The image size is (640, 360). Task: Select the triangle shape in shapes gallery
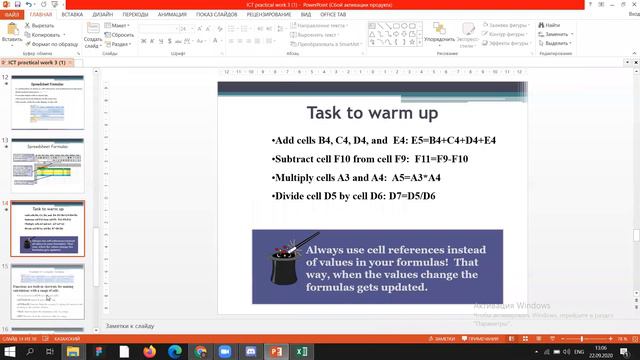[x=372, y=34]
